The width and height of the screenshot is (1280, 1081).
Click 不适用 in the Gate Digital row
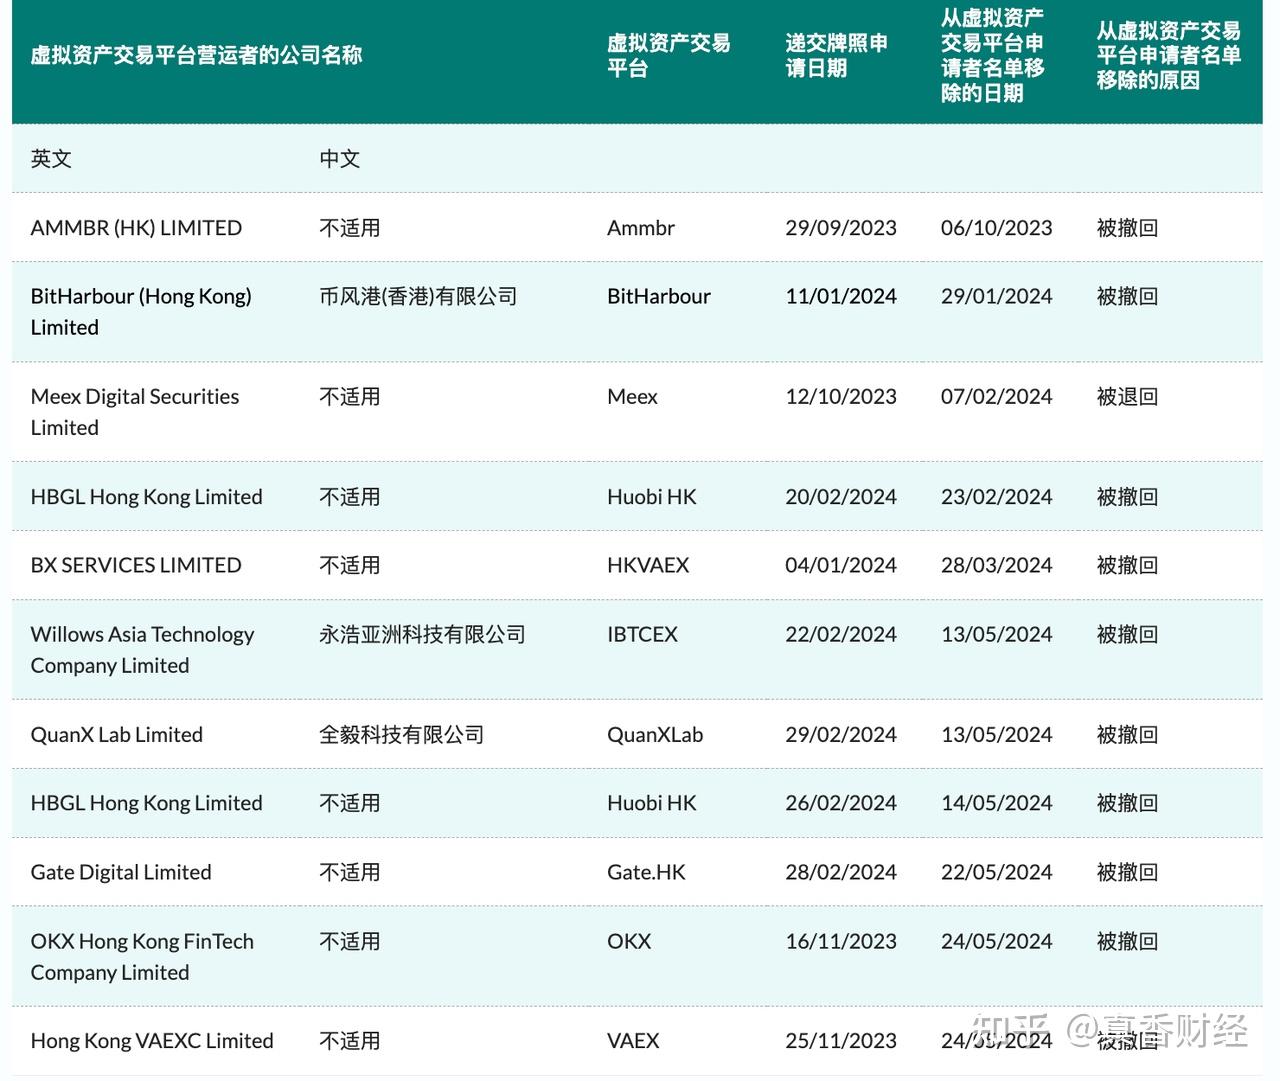click(x=350, y=873)
